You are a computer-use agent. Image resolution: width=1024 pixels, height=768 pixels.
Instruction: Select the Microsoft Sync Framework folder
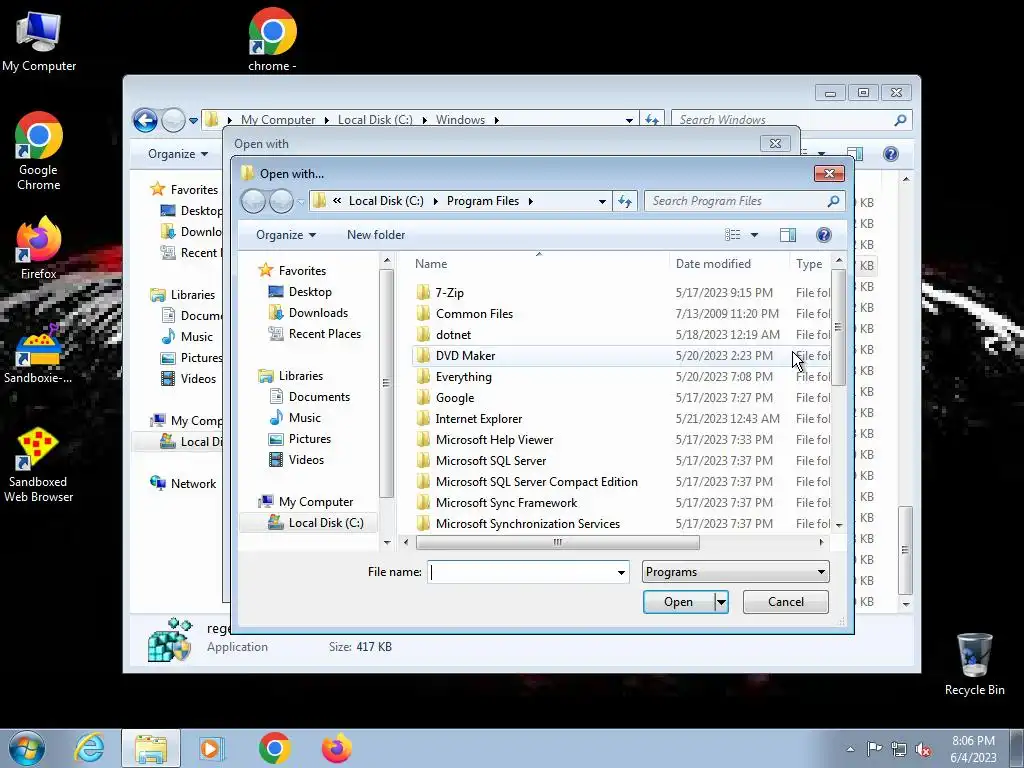(x=506, y=502)
